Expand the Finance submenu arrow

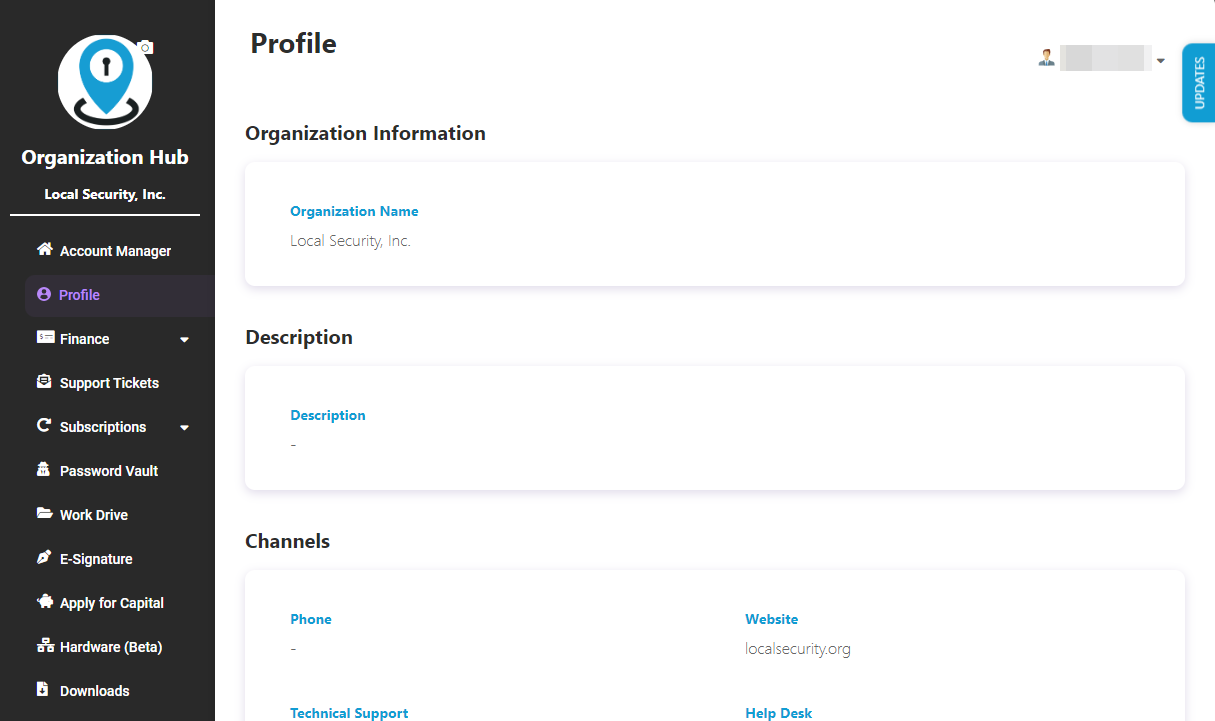(184, 340)
